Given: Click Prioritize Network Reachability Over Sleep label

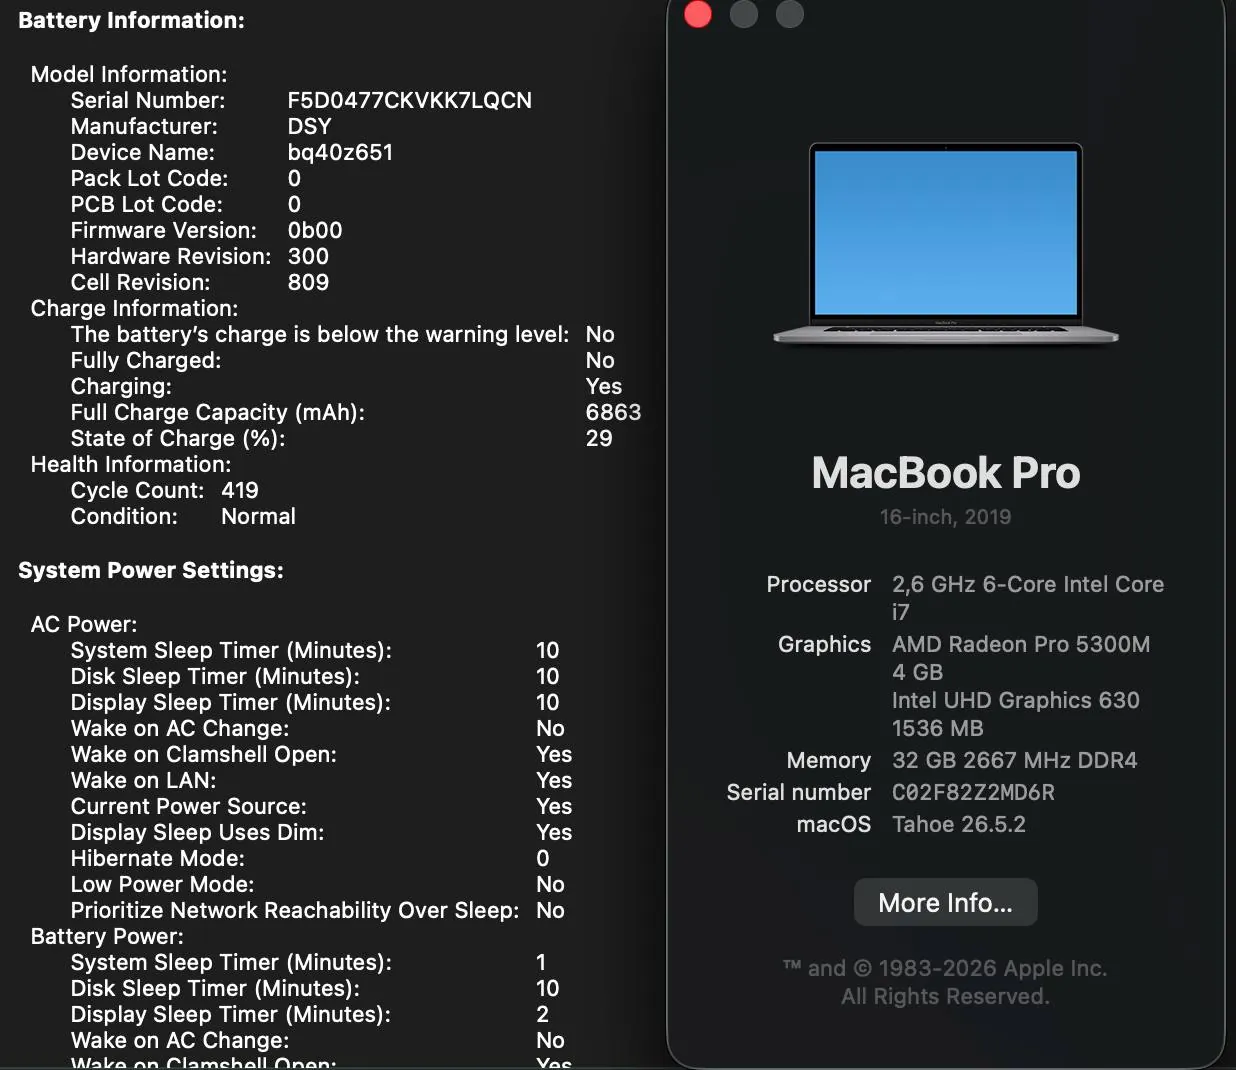Looking at the screenshot, I should [295, 910].
